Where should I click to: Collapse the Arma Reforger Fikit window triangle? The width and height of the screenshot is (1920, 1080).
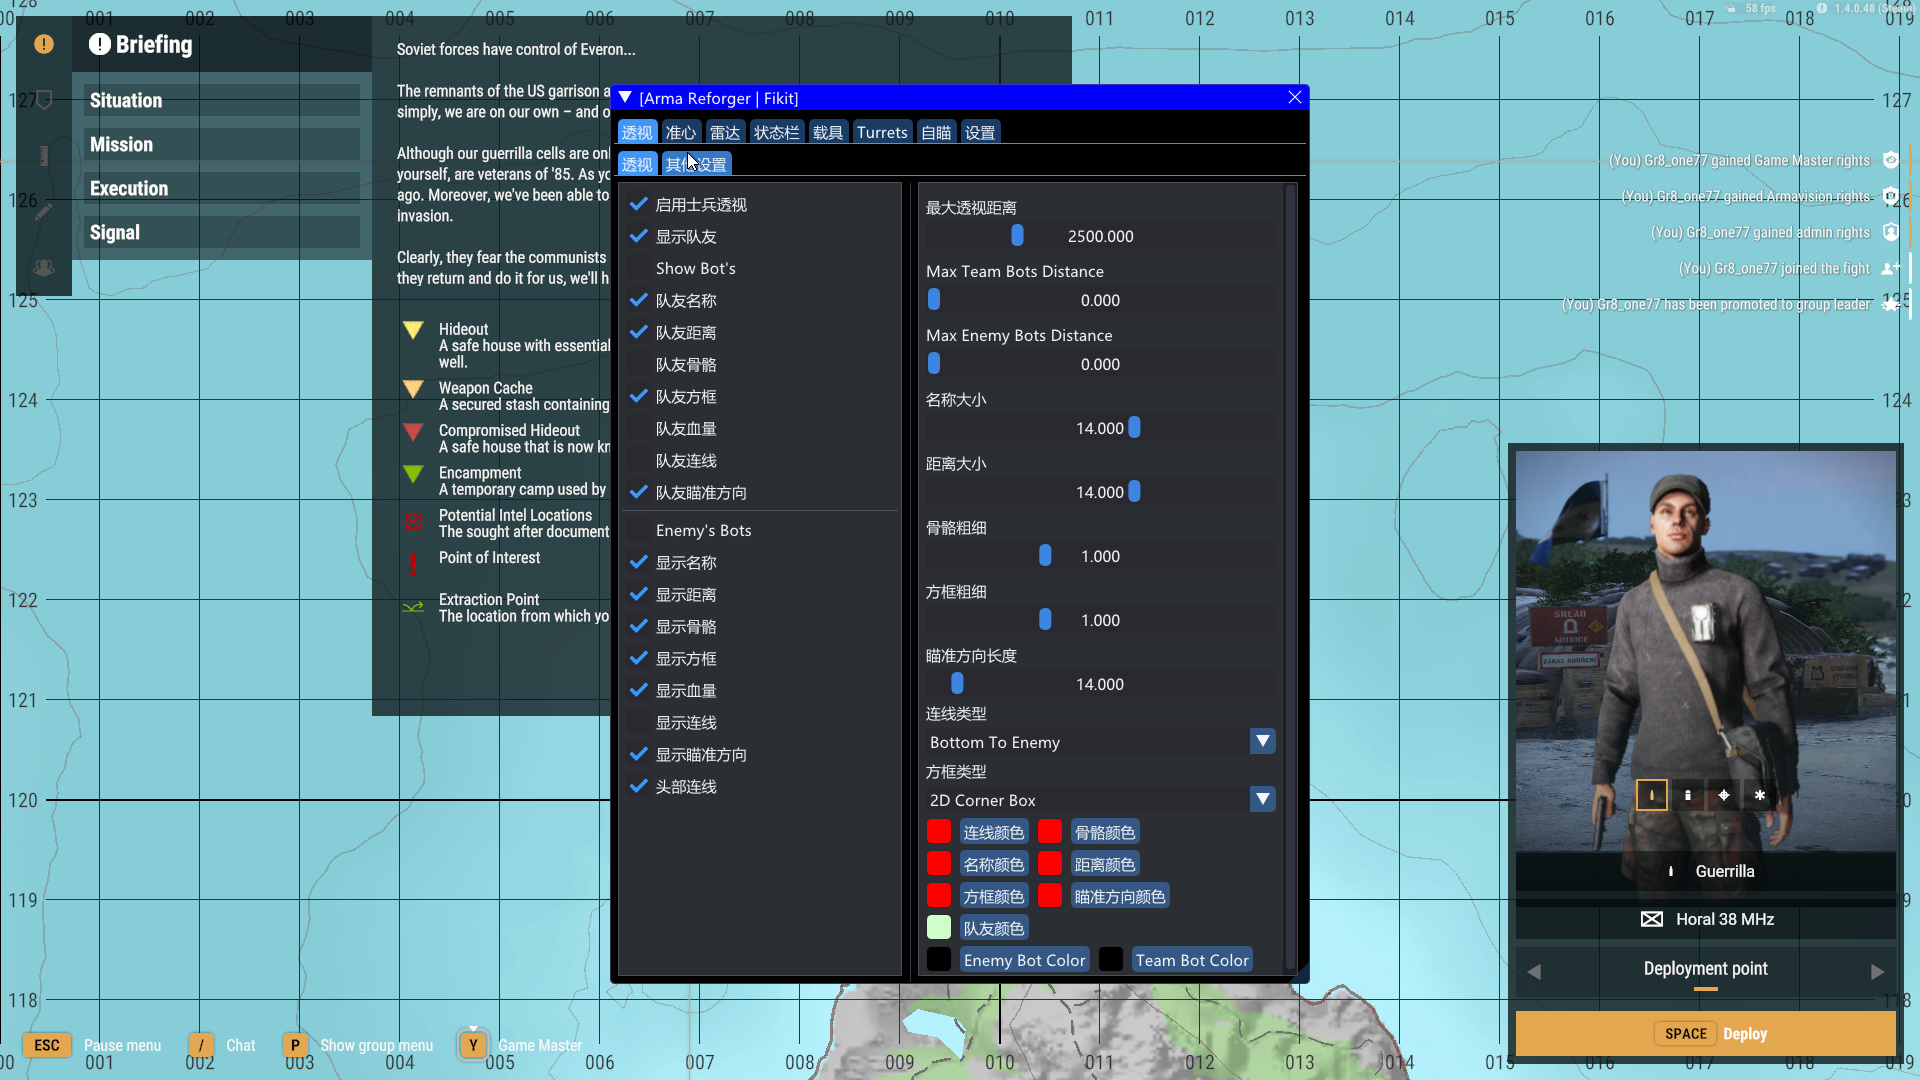625,98
